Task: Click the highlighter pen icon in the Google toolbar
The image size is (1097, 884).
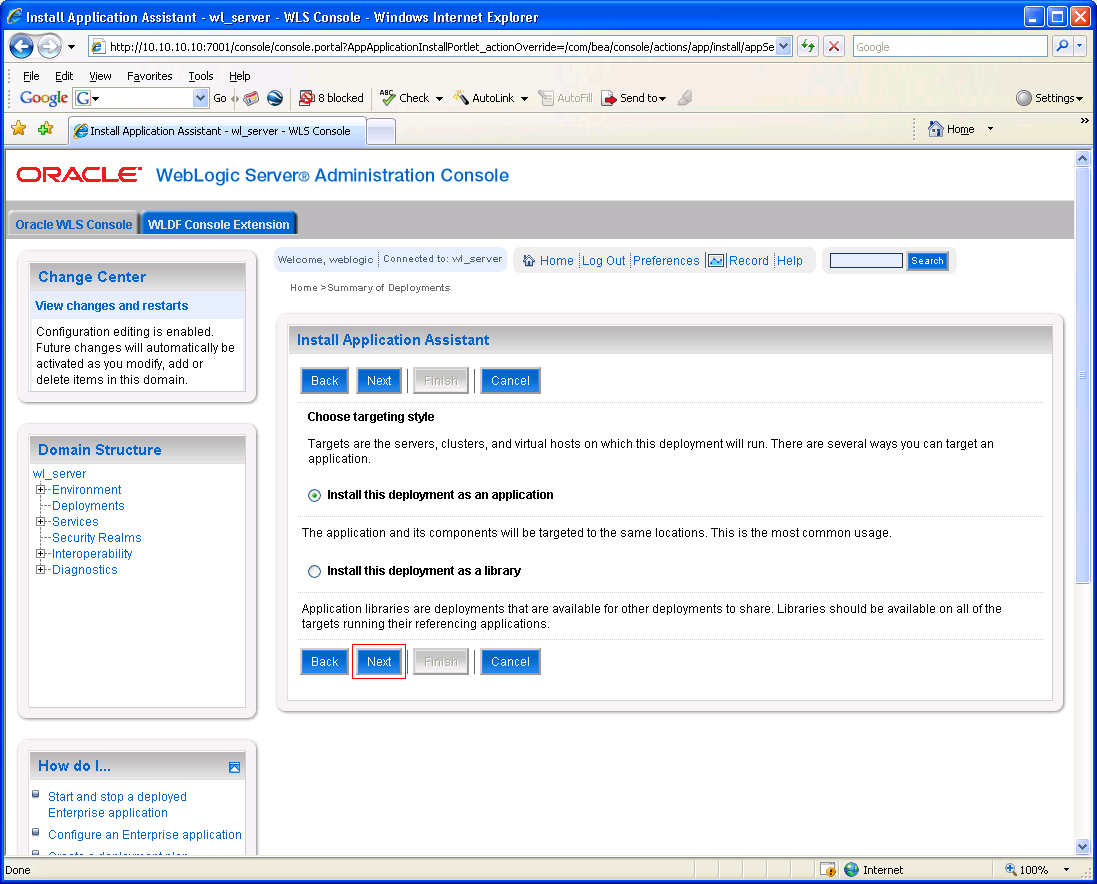Action: coord(685,98)
